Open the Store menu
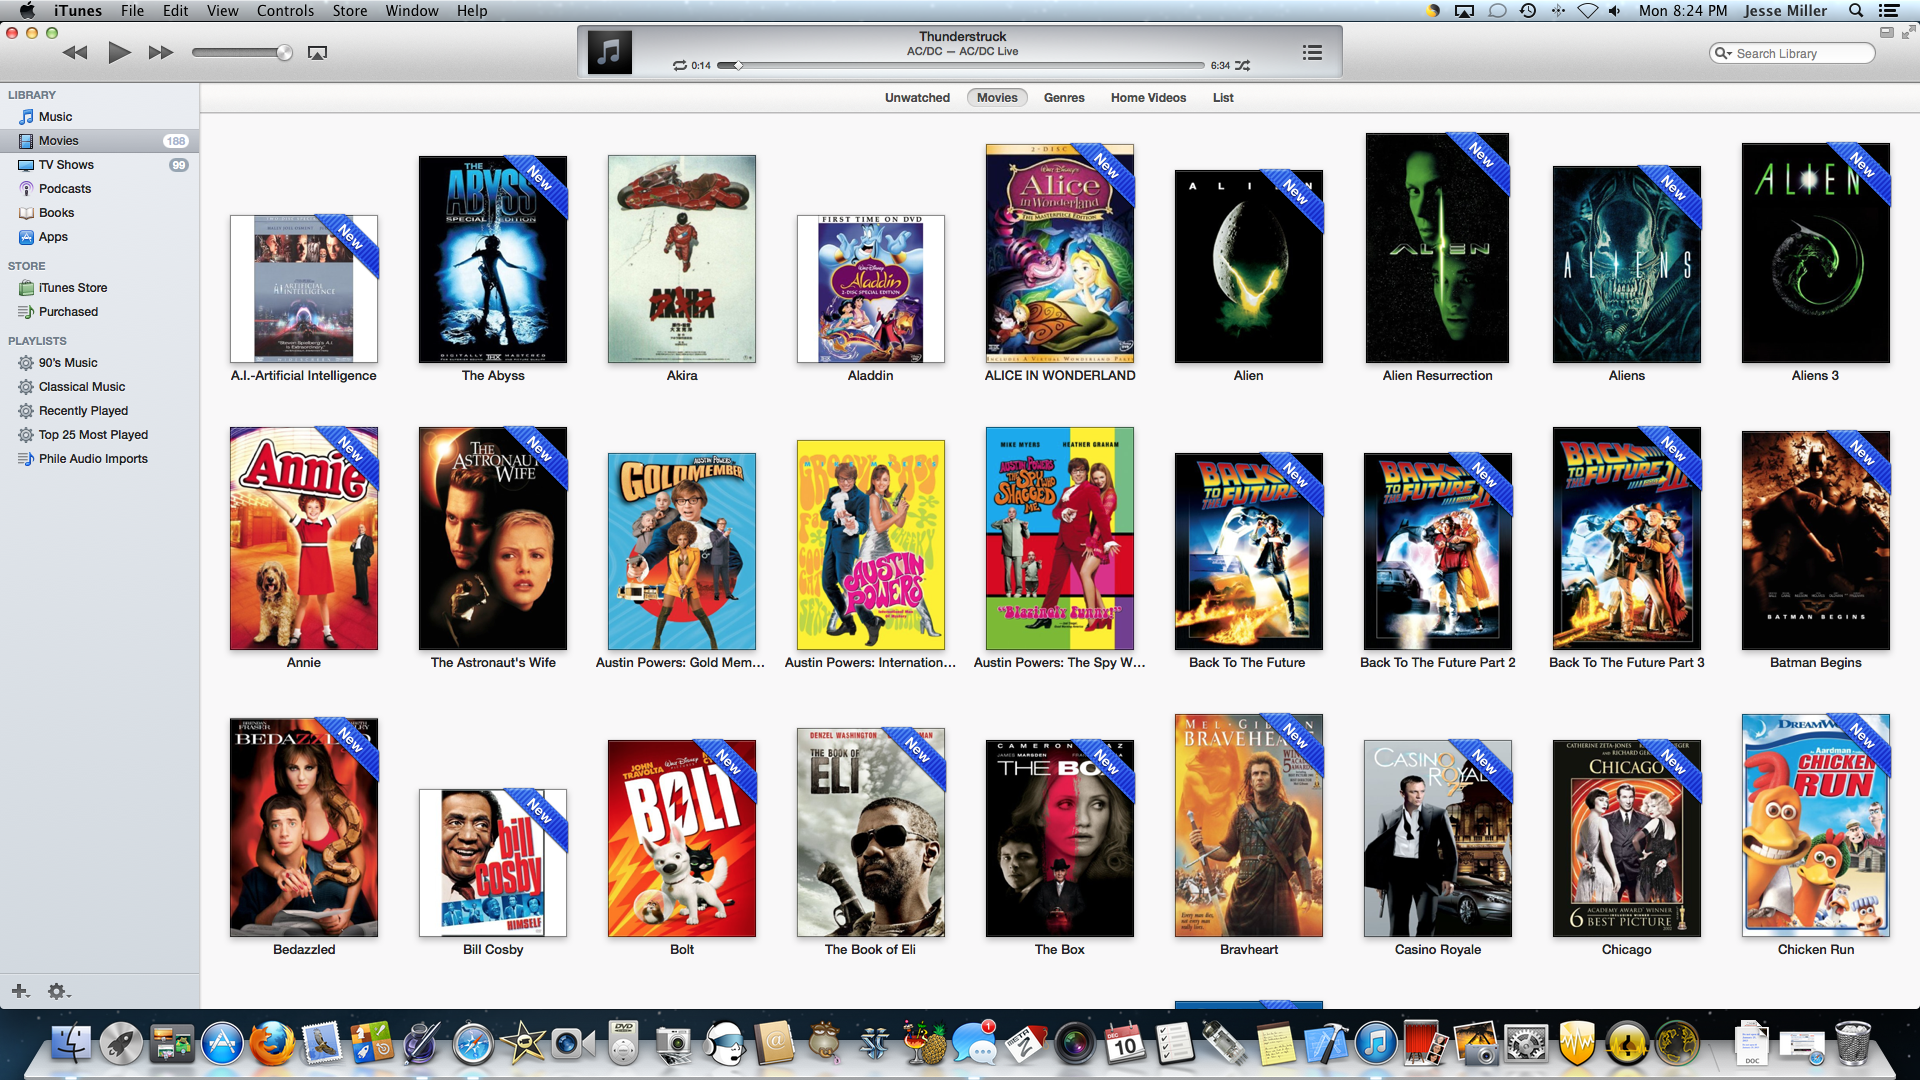Screen dimensions: 1920x1080 click(350, 11)
